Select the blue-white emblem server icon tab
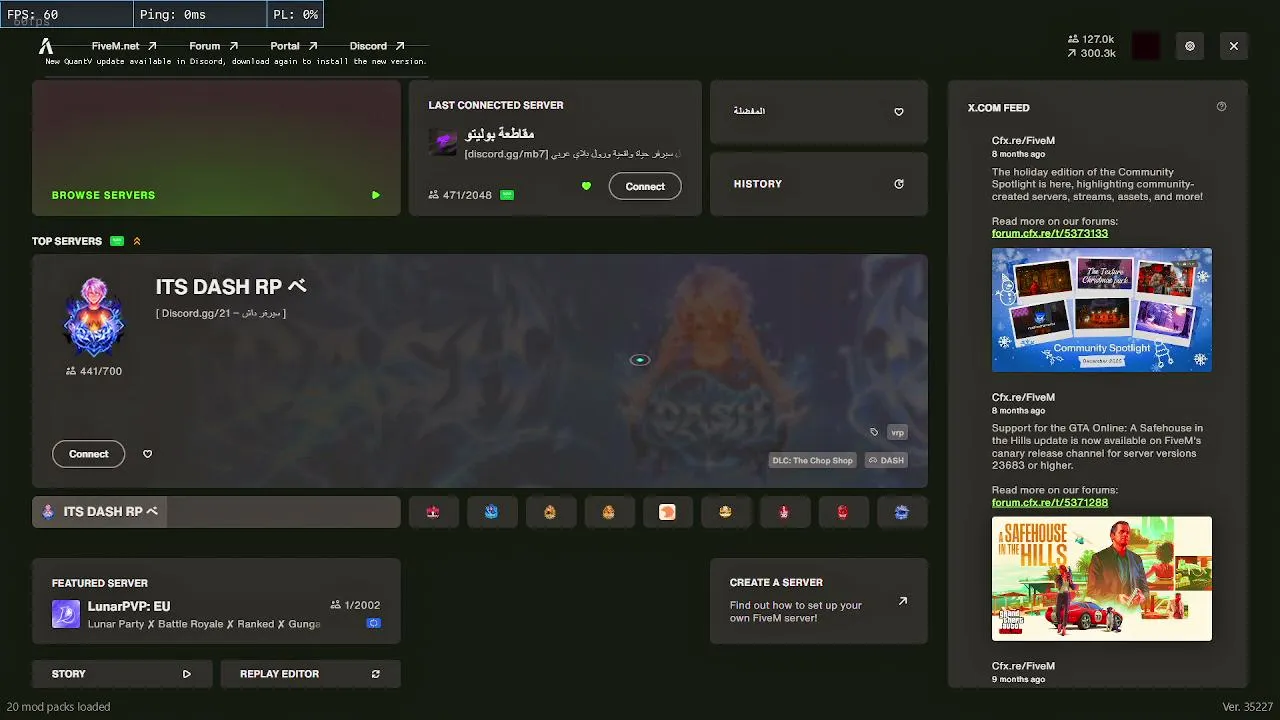Image resolution: width=1280 pixels, height=720 pixels. point(901,512)
